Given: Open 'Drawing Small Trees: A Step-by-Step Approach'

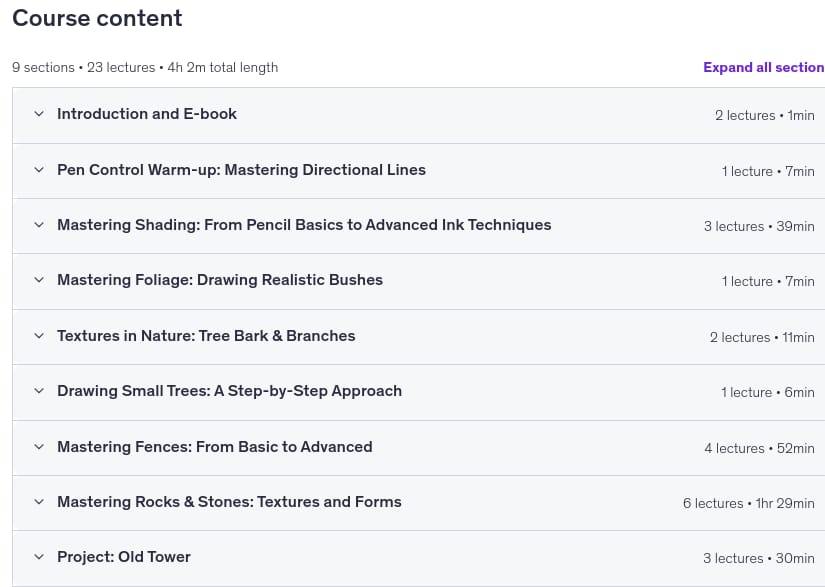Looking at the screenshot, I should pyautogui.click(x=229, y=391).
